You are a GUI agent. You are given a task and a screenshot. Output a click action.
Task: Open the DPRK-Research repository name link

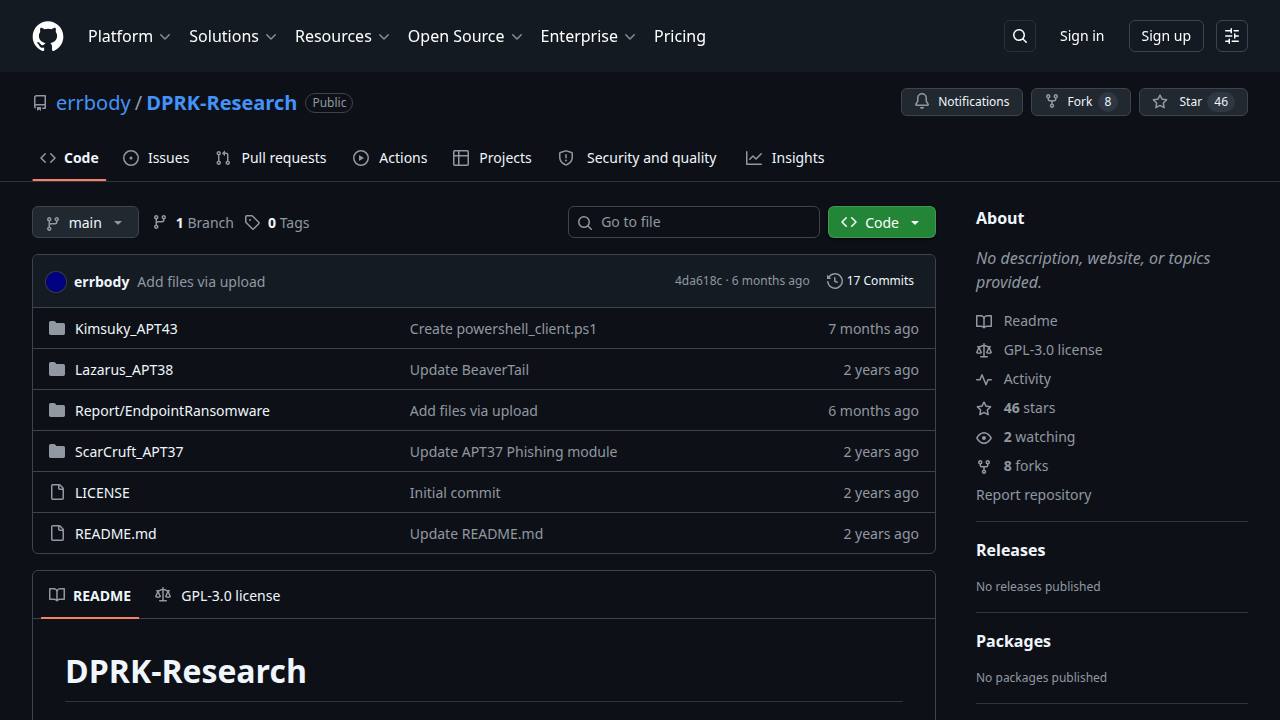tap(221, 103)
